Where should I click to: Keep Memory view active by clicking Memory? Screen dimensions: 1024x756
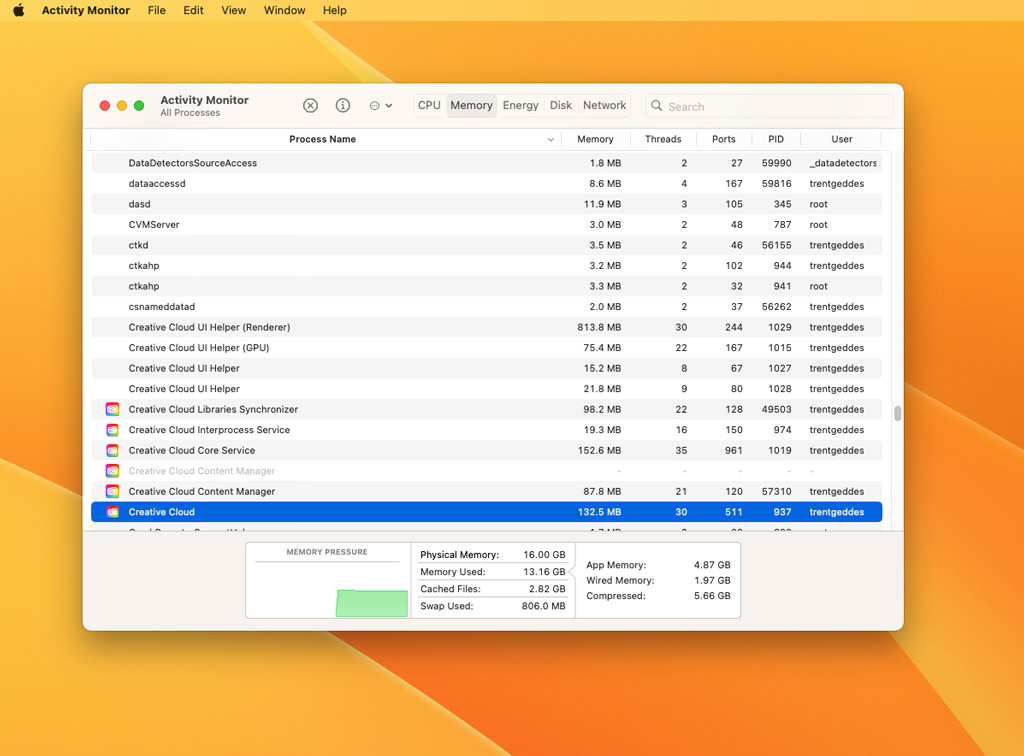pyautogui.click(x=471, y=105)
